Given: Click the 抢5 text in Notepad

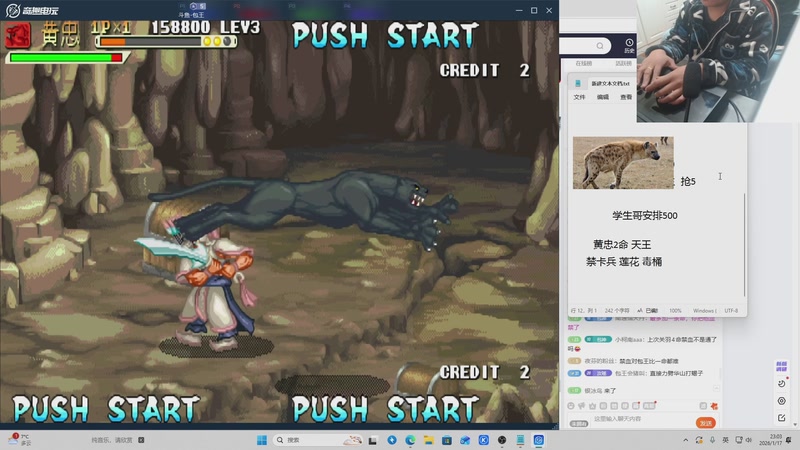Looking at the screenshot, I should click(688, 182).
